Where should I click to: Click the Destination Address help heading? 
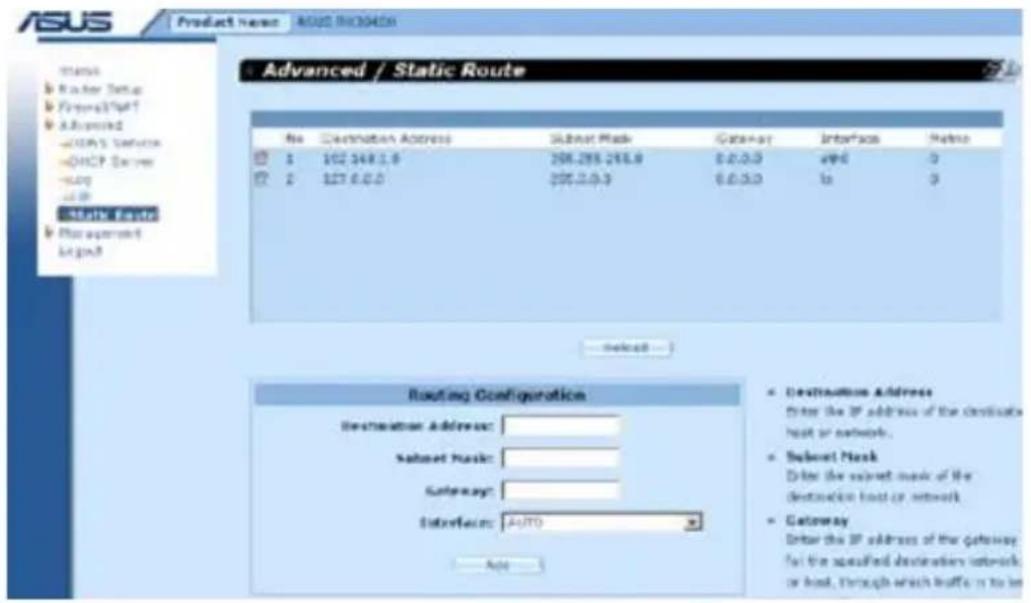coord(859,393)
